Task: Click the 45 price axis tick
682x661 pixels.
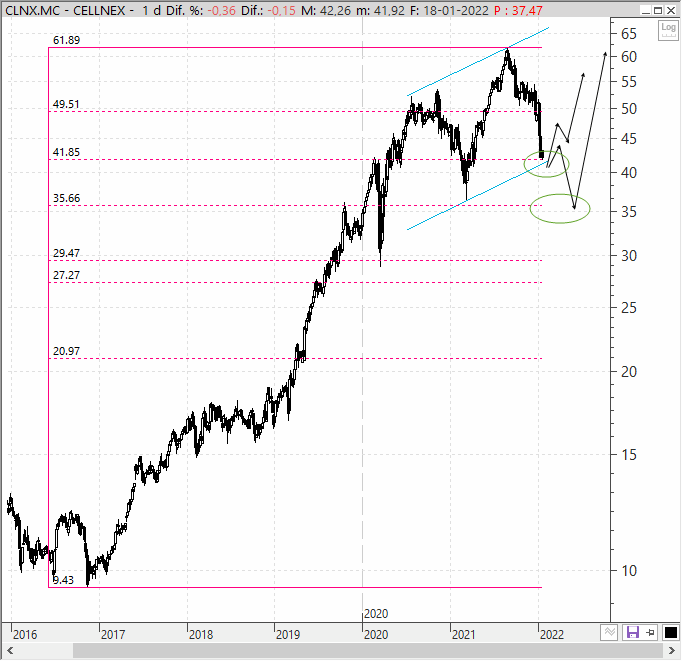Action: click(629, 139)
